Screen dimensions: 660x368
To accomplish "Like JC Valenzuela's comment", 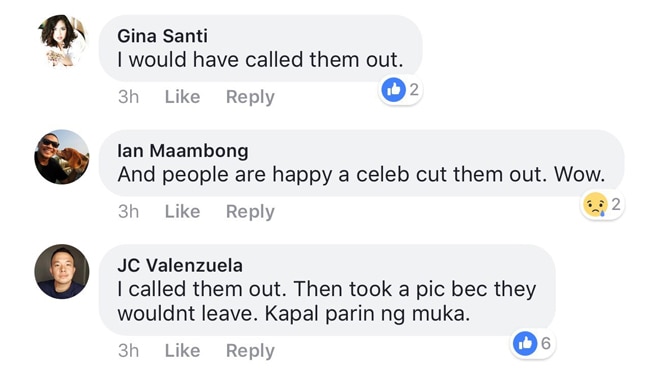I will coord(182,351).
